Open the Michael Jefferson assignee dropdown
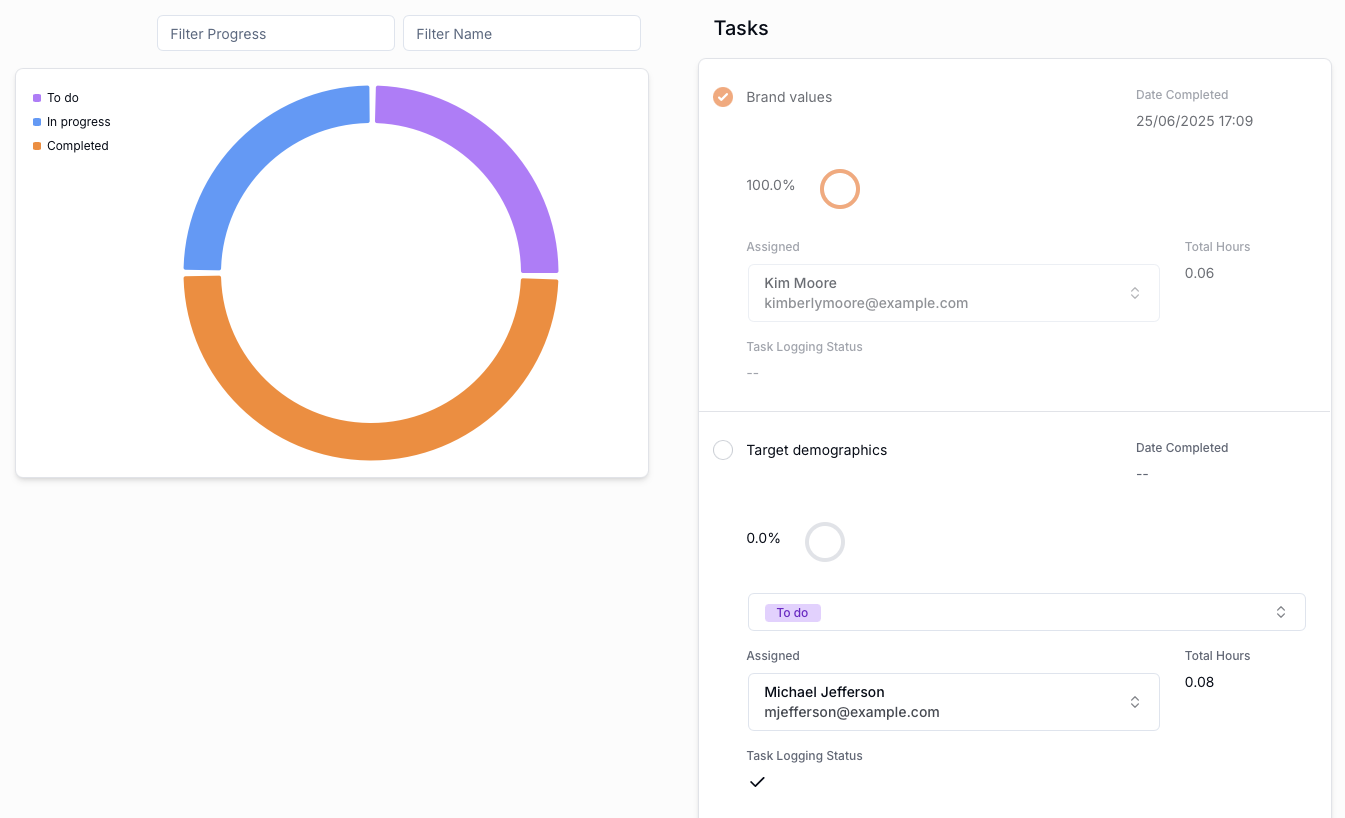The image size is (1345, 818). (x=953, y=702)
